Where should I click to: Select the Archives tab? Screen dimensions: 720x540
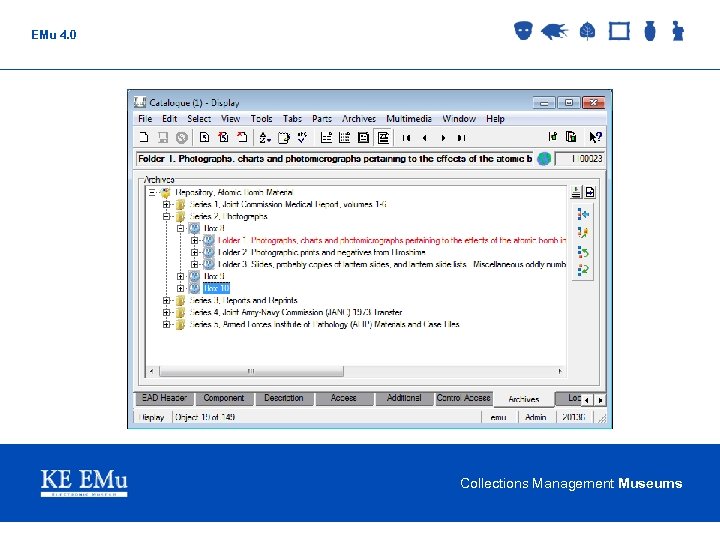coord(523,399)
